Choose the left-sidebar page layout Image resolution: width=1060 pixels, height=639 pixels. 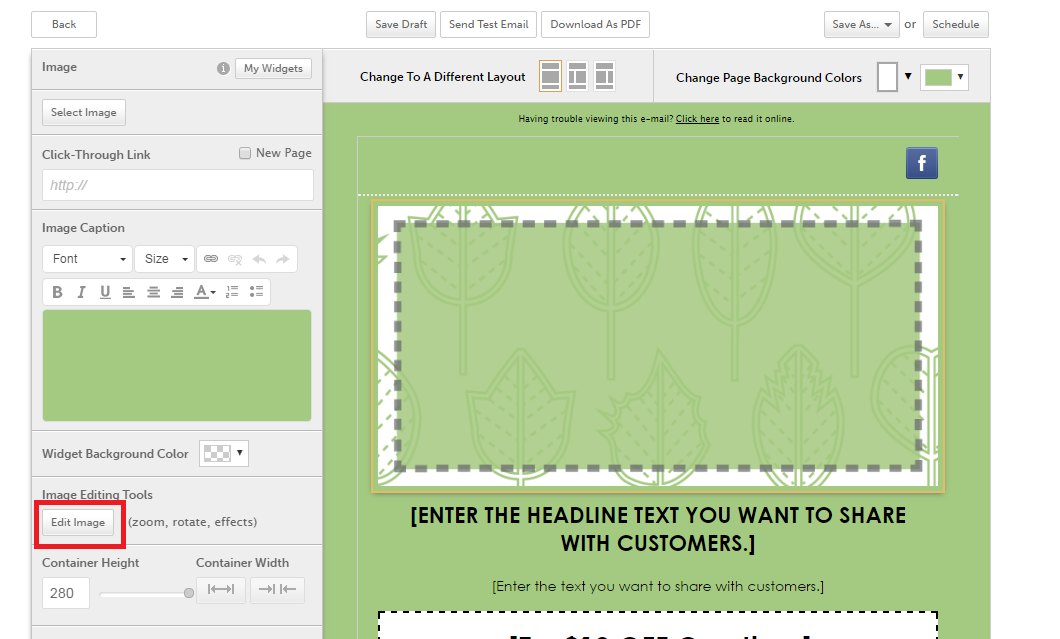578,76
